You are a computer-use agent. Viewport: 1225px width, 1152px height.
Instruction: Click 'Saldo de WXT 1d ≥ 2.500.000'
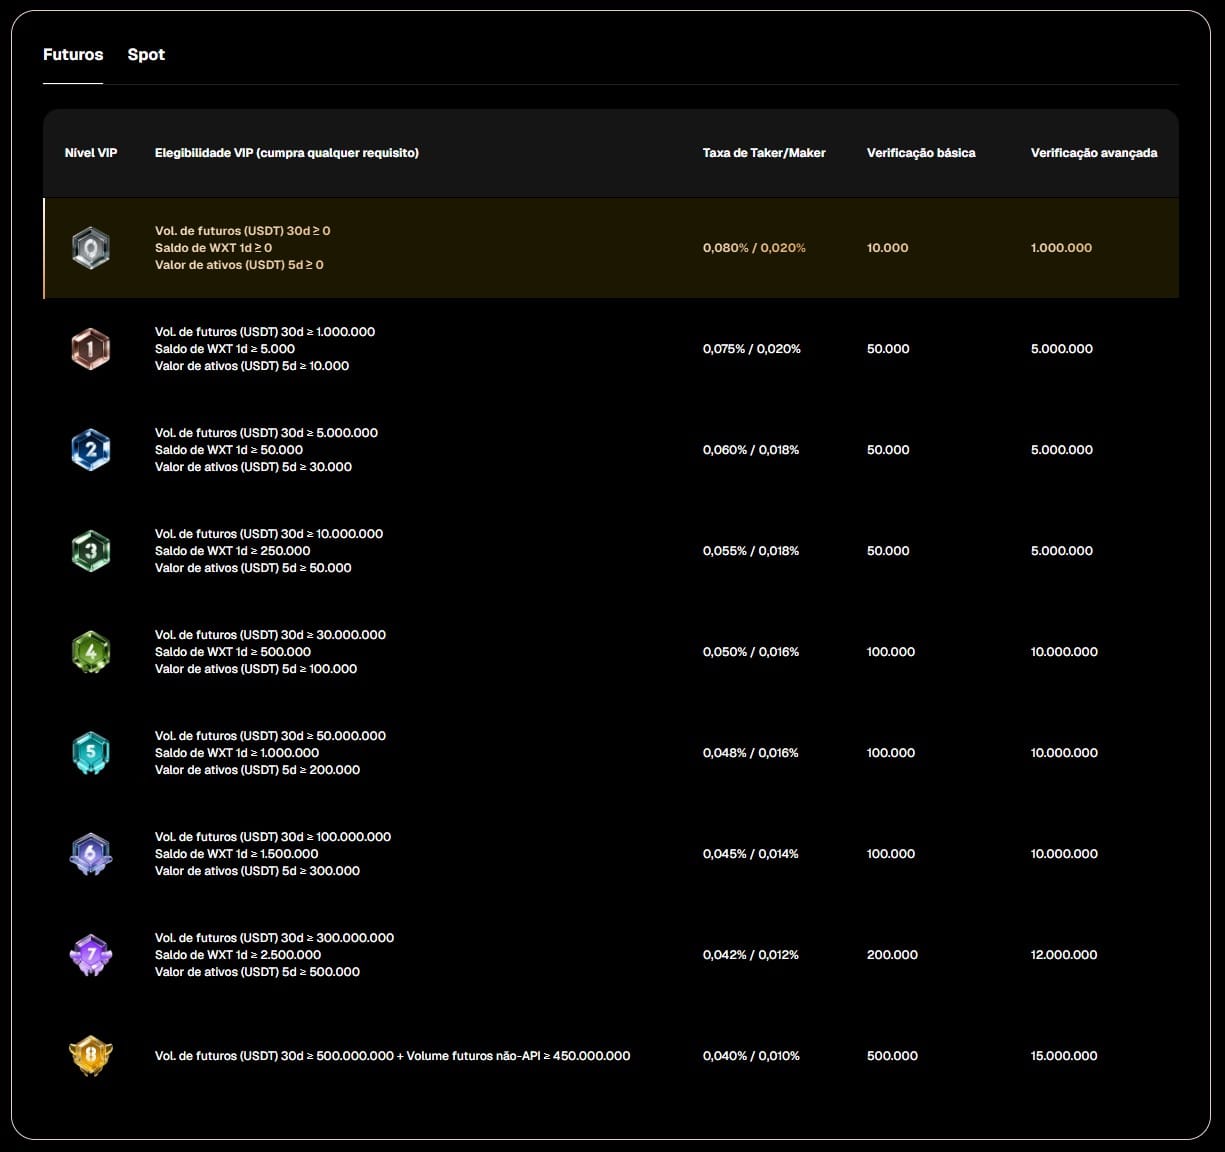238,955
